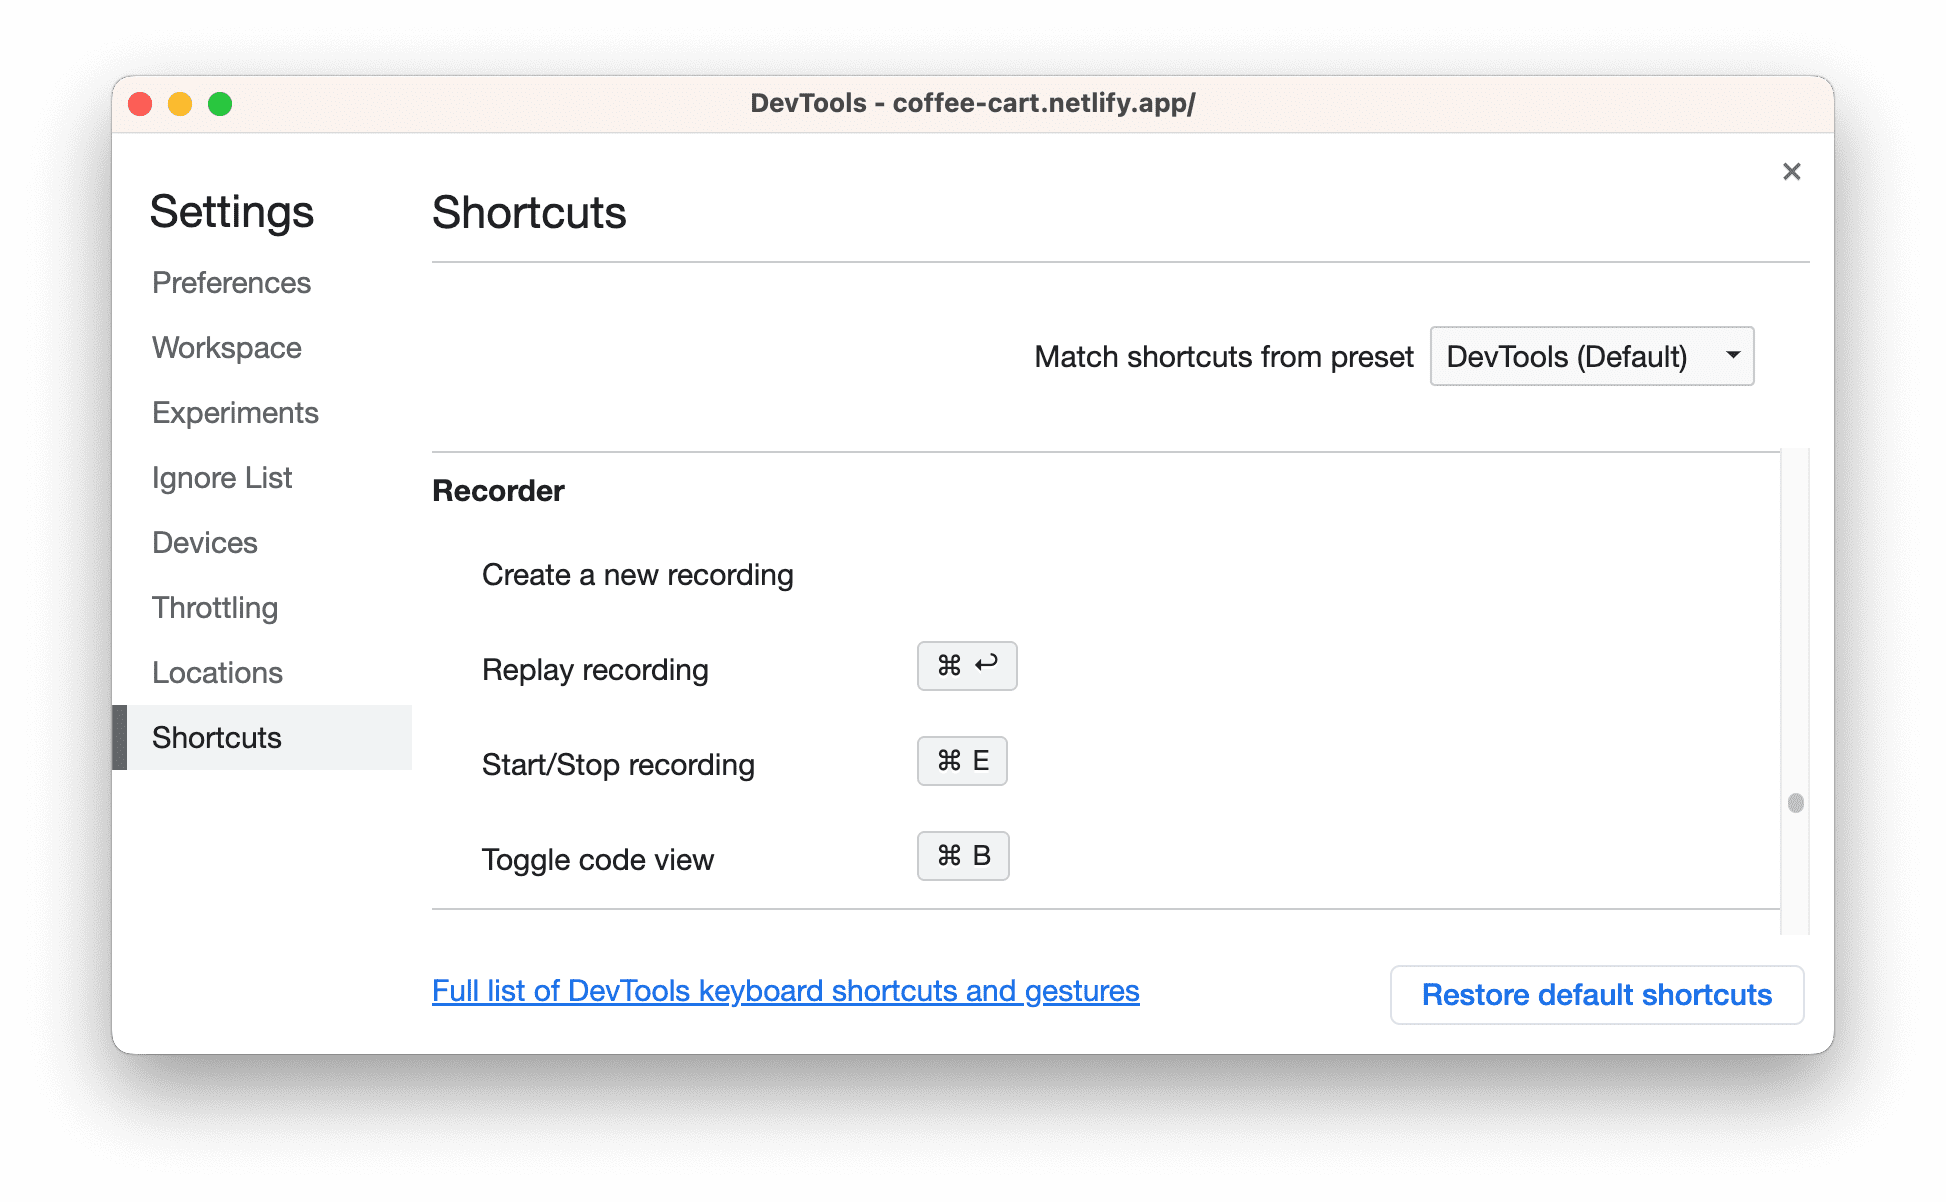The height and width of the screenshot is (1202, 1946).
Task: Navigate to Ignore List settings
Action: [220, 477]
